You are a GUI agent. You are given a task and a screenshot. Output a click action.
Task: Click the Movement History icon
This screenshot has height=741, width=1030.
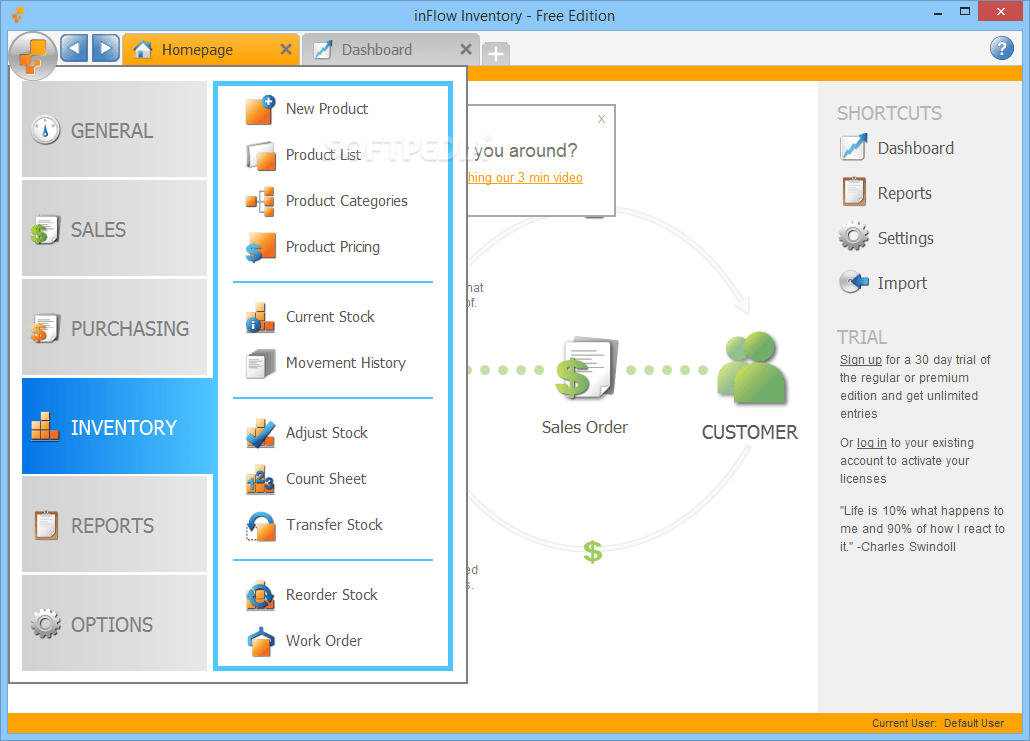260,364
